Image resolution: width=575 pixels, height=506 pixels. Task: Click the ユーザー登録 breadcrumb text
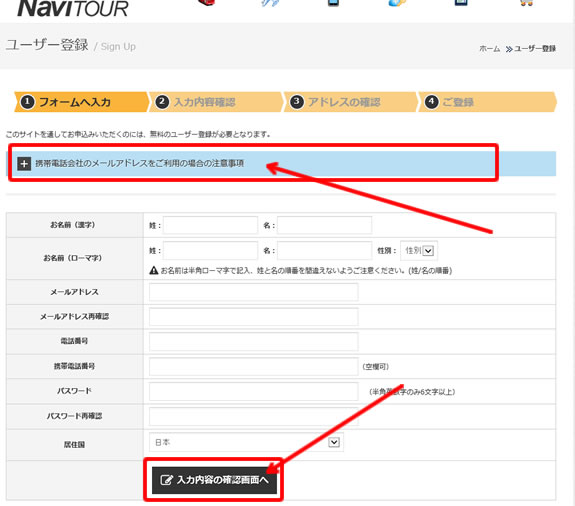click(x=535, y=49)
